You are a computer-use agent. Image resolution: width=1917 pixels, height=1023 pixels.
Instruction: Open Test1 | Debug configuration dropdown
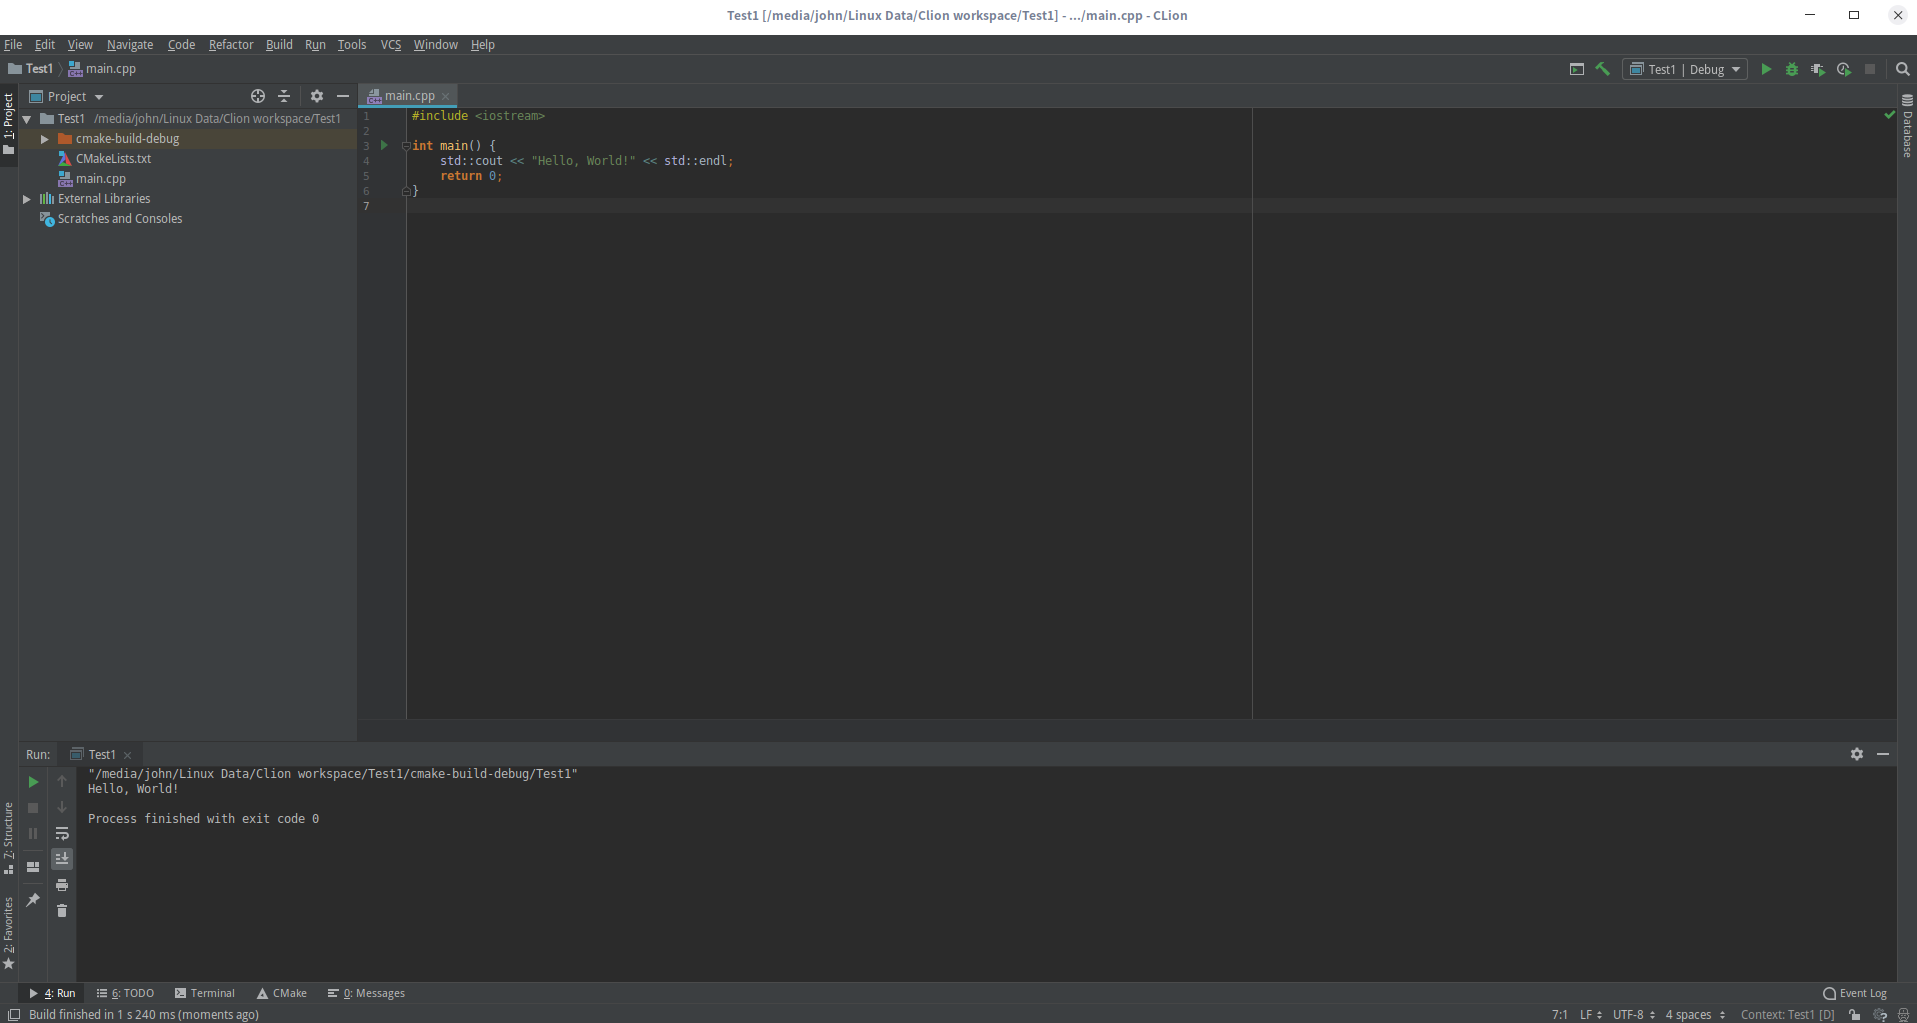[x=1685, y=69]
